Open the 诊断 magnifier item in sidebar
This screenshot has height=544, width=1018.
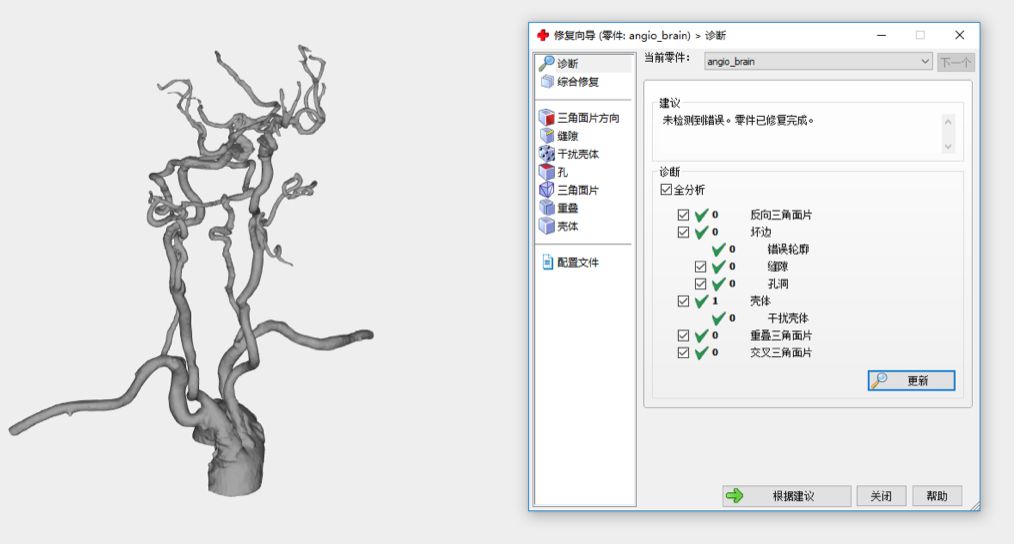pos(548,63)
